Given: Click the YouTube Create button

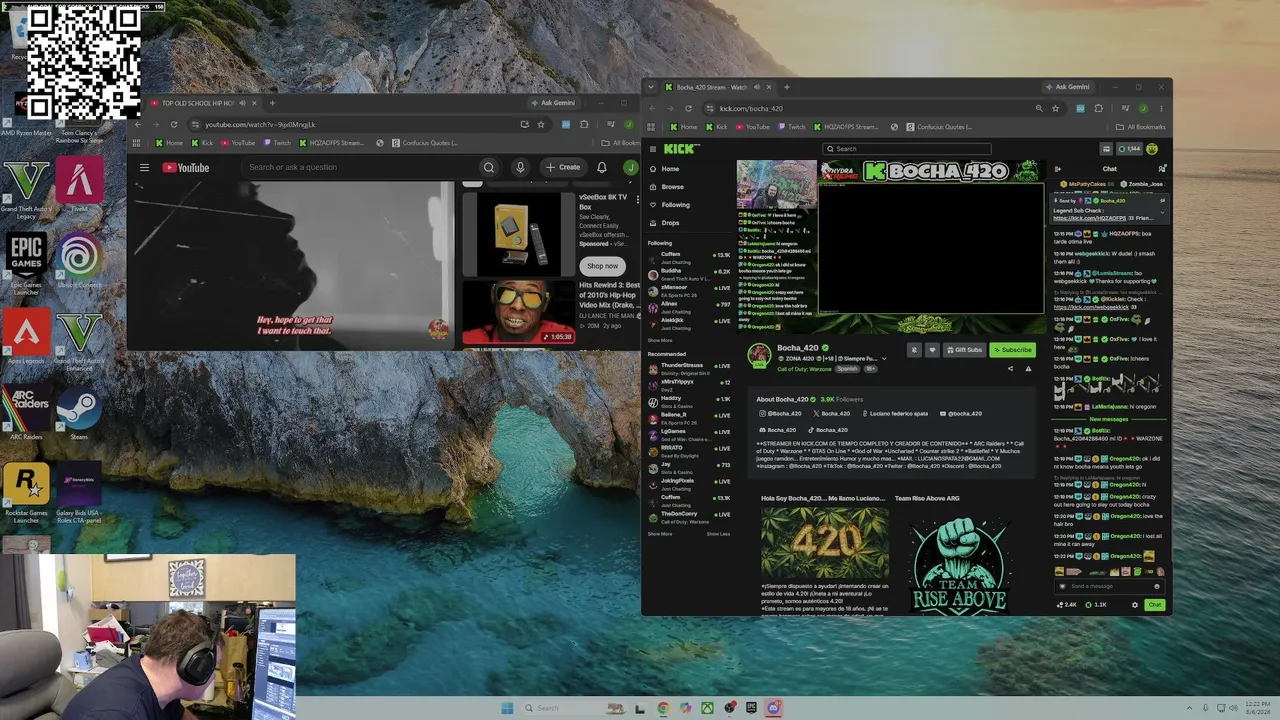Looking at the screenshot, I should click(x=563, y=168).
